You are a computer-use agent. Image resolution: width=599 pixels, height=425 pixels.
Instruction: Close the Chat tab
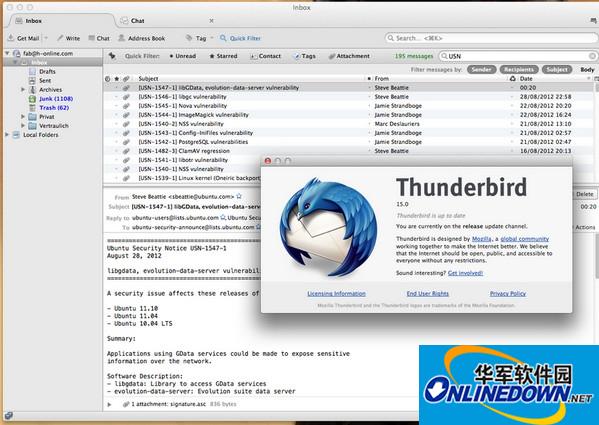click(211, 21)
